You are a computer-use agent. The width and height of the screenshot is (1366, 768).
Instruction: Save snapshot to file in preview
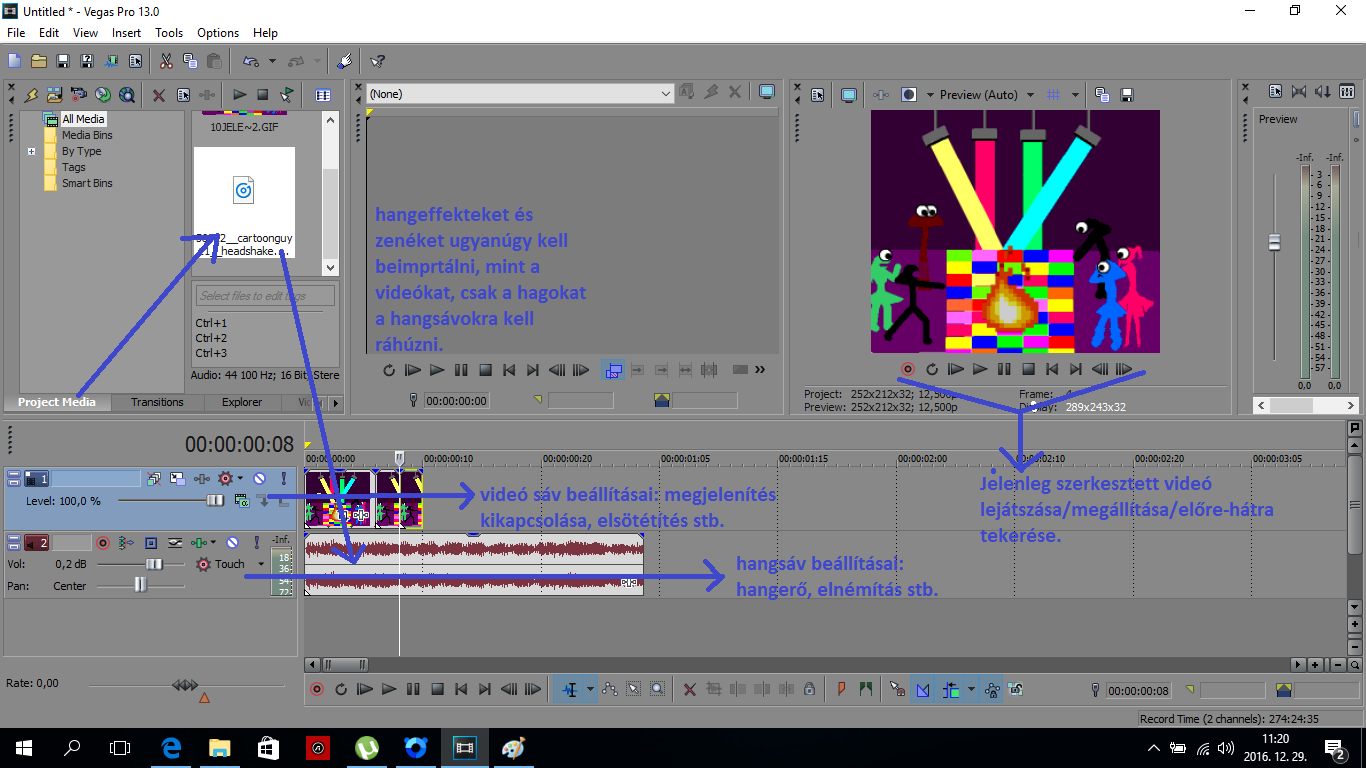click(1127, 95)
